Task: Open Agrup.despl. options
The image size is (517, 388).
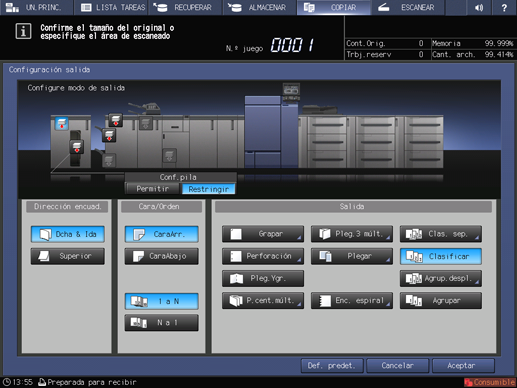Action: (441, 278)
